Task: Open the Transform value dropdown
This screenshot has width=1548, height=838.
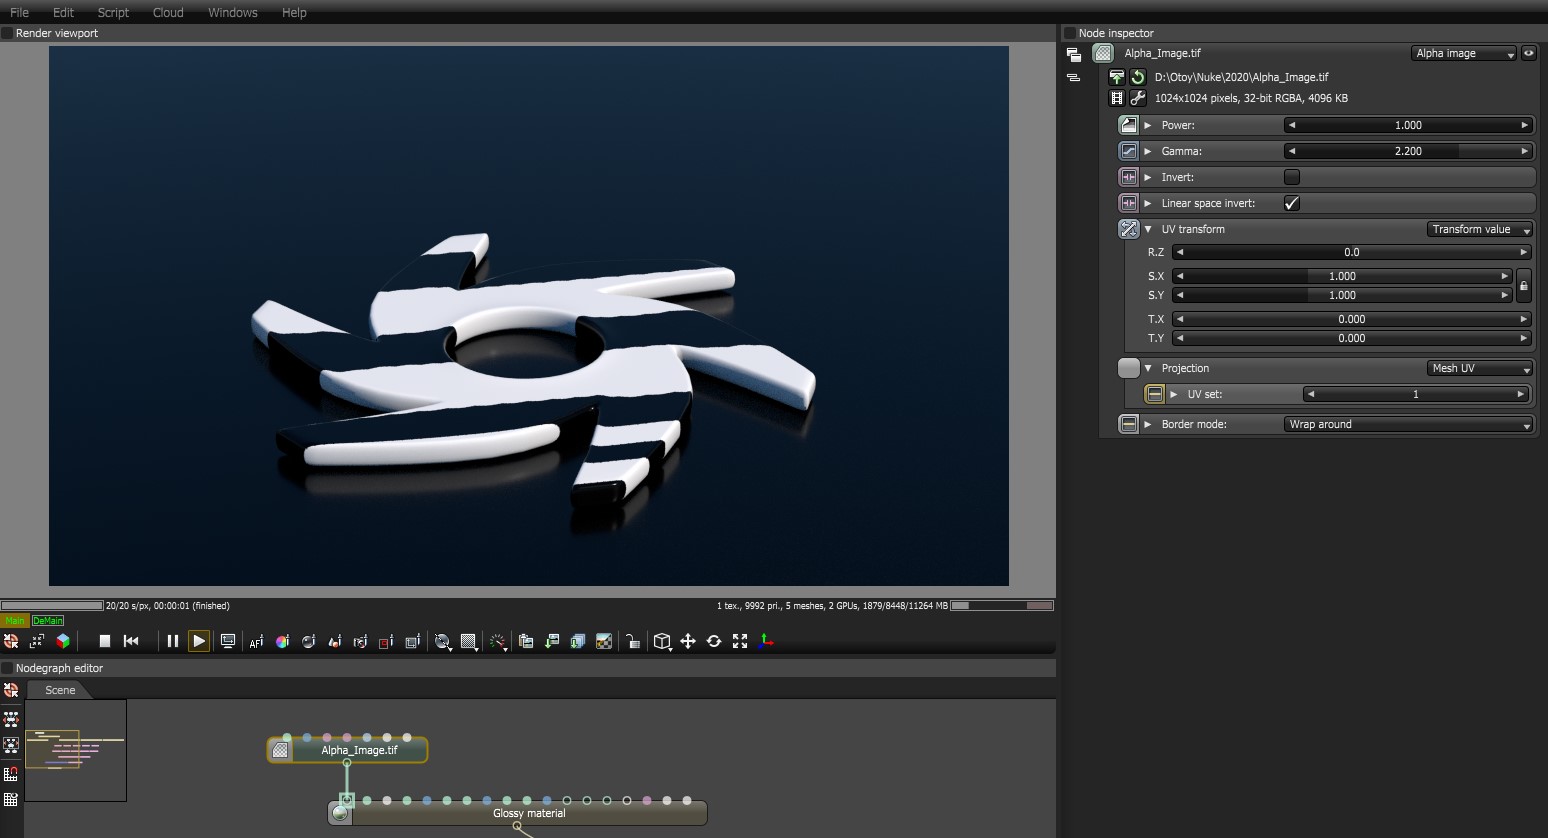Action: click(1480, 229)
